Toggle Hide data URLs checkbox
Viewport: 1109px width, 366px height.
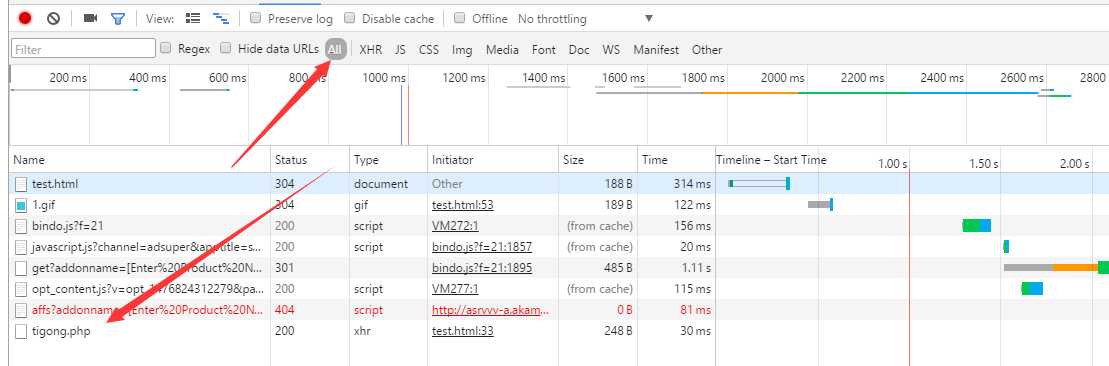(226, 48)
